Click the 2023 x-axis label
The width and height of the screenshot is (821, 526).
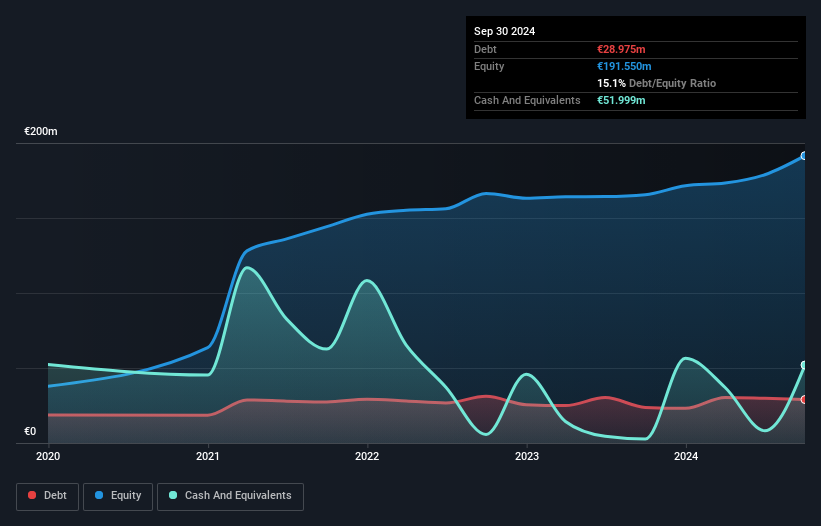click(527, 456)
